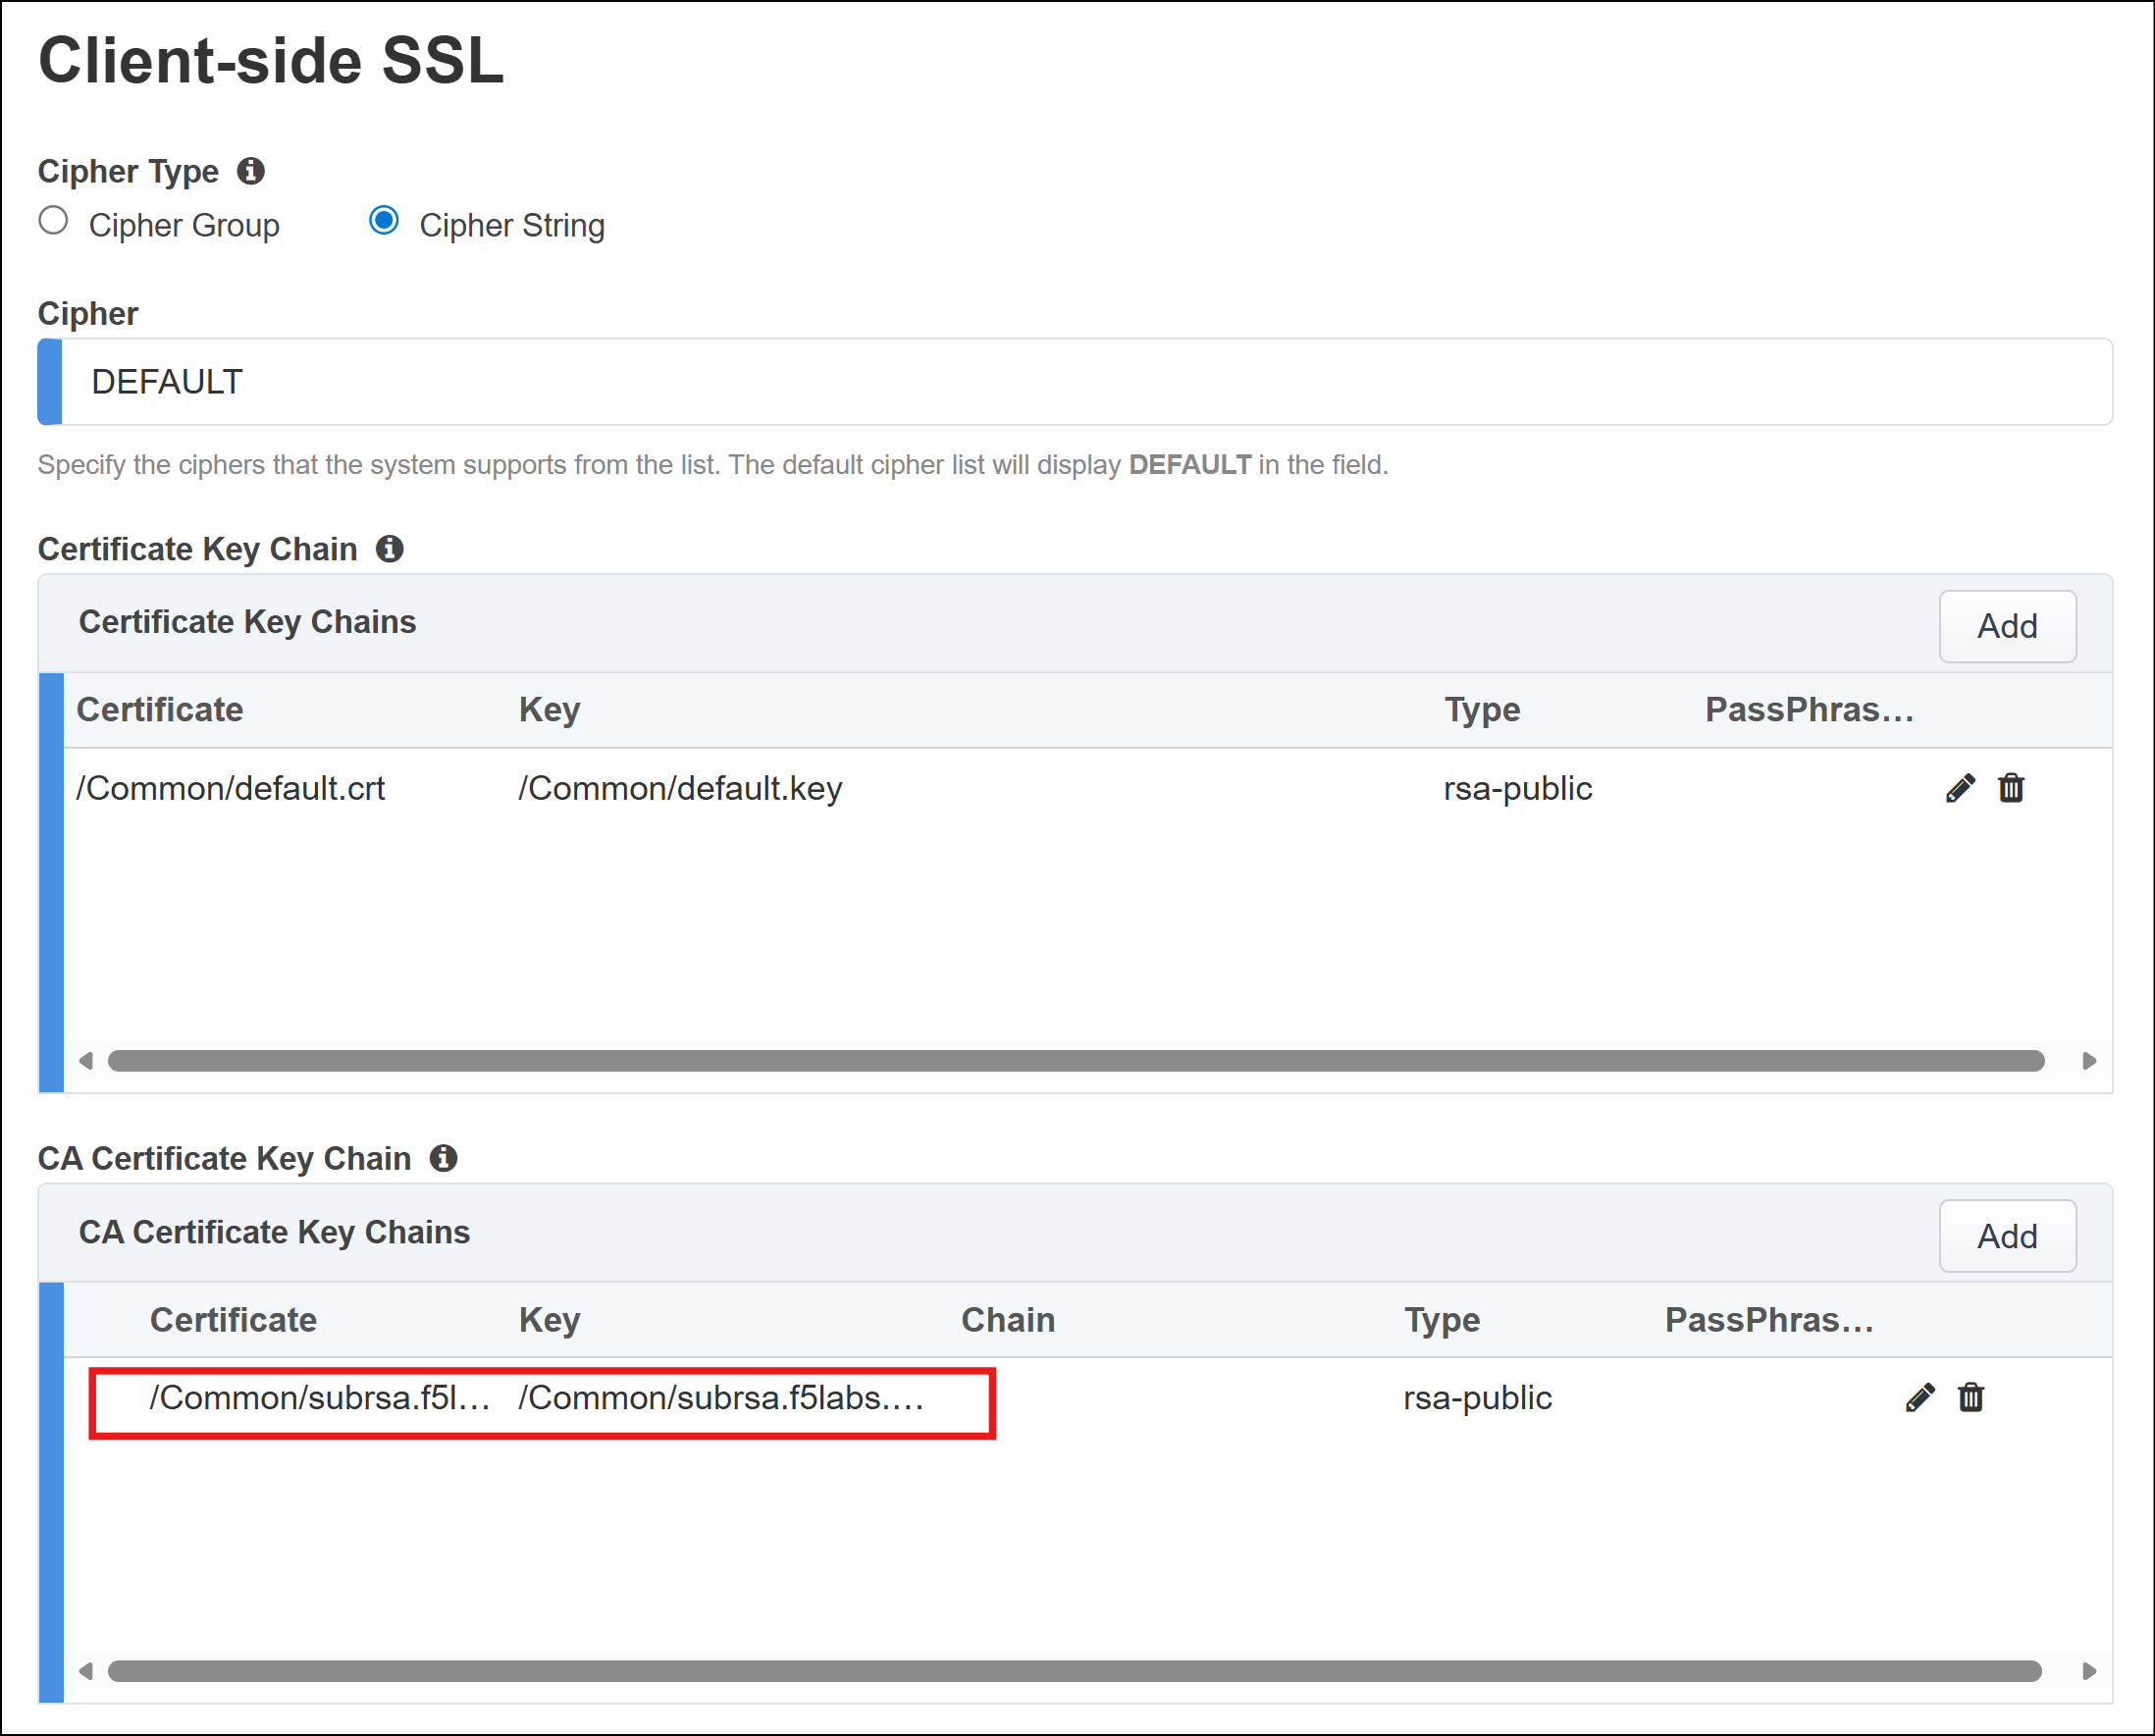Image resolution: width=2155 pixels, height=1736 pixels.
Task: Click the Chain column header in CA table
Action: coord(1008,1319)
